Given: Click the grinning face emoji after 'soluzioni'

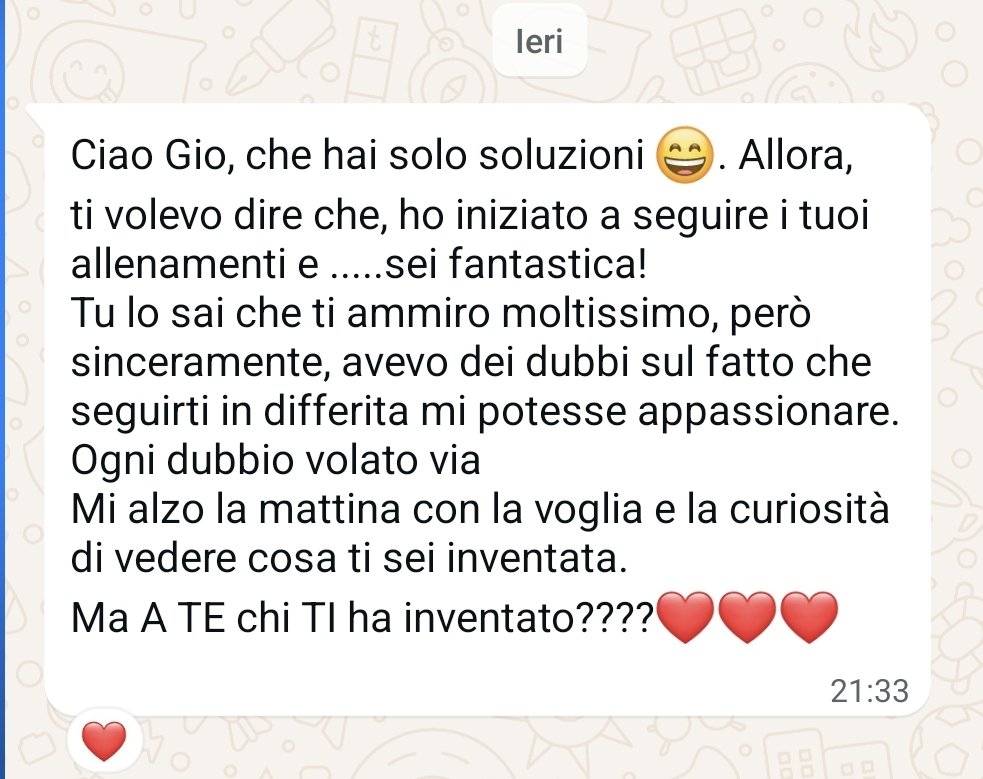Looking at the screenshot, I should click(x=685, y=154).
